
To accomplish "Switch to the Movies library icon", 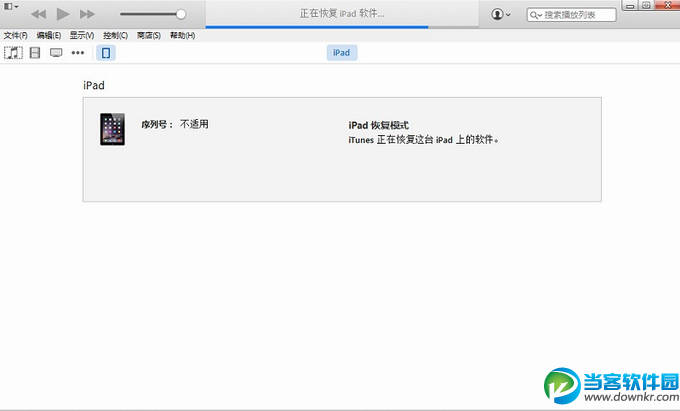I will pyautogui.click(x=35, y=53).
